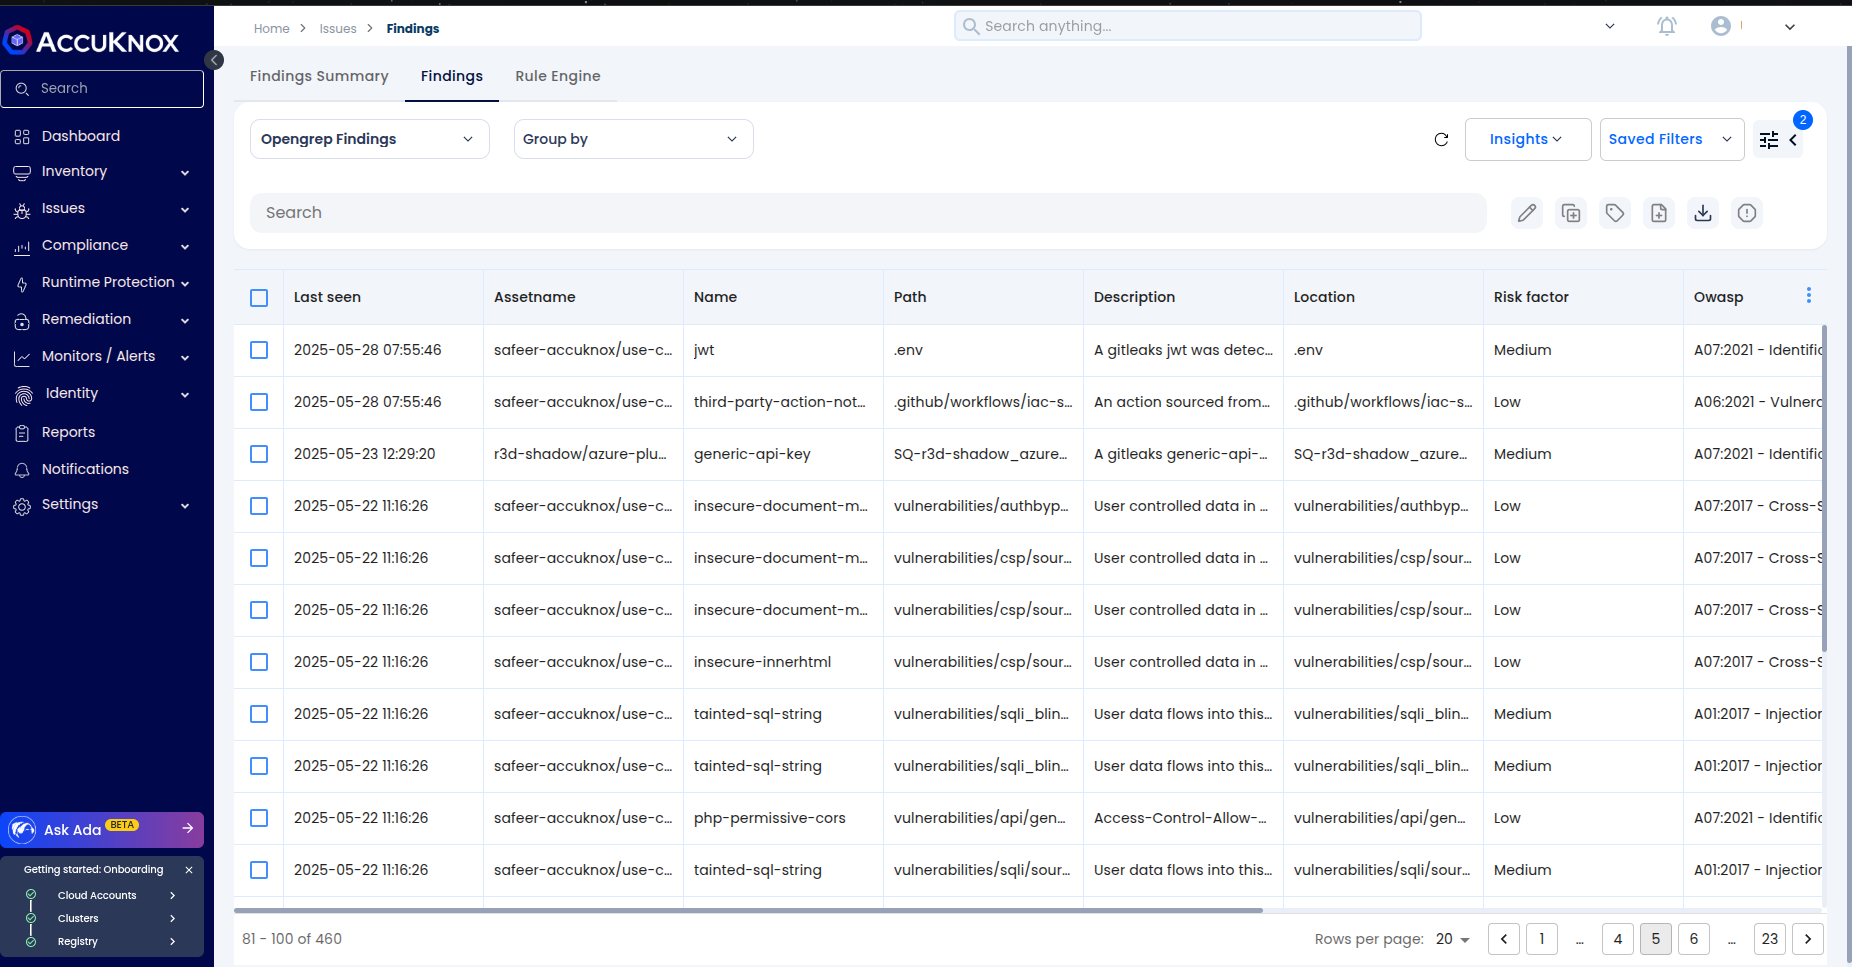The height and width of the screenshot is (967, 1852).
Task: Open the account menu chevron at far right
Action: (x=1790, y=27)
